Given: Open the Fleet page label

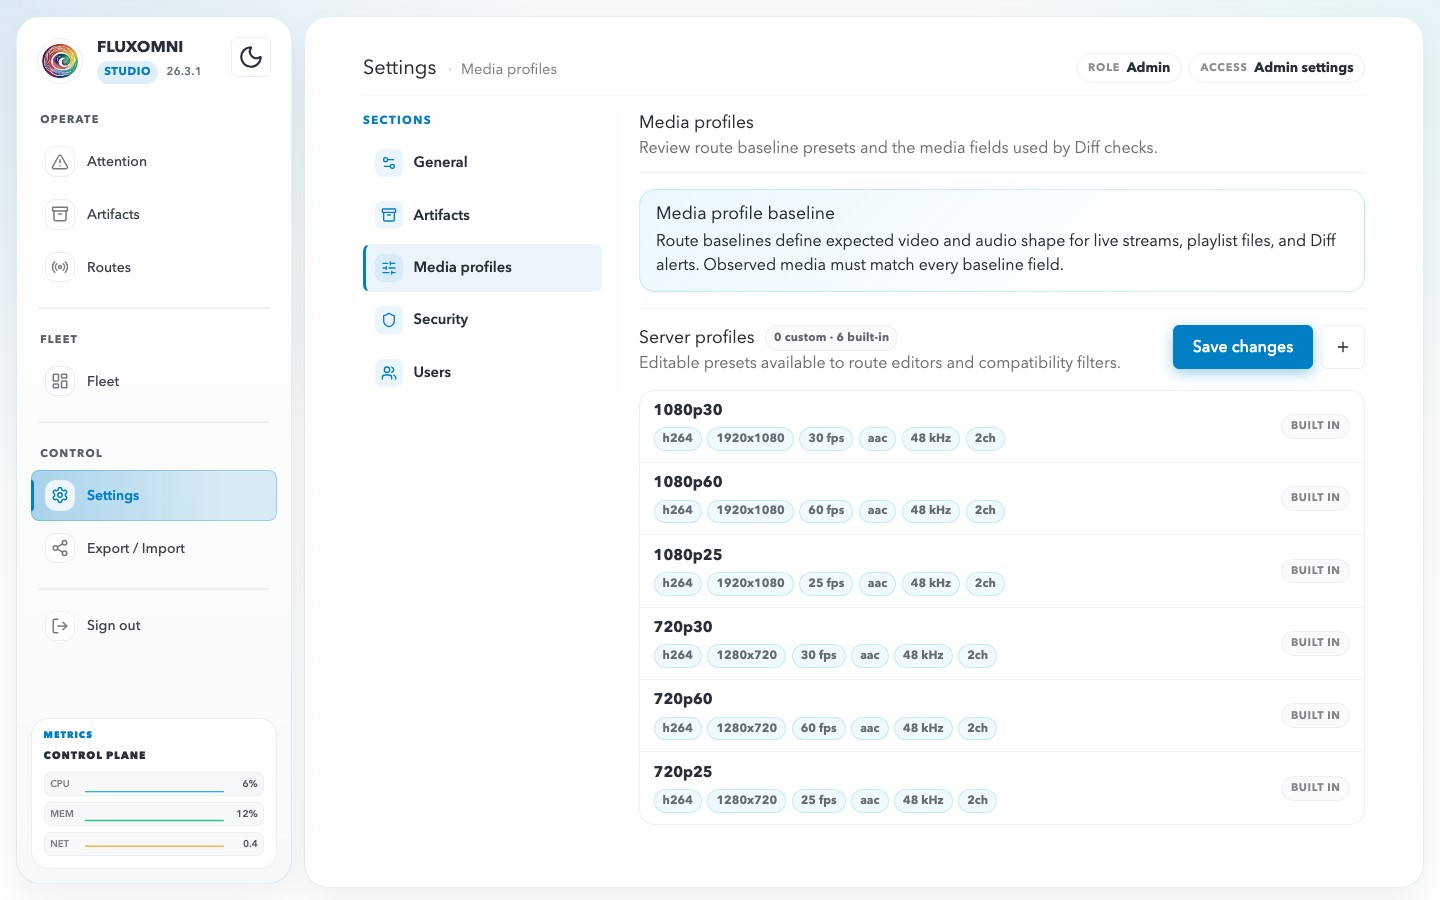Looking at the screenshot, I should pos(103,381).
